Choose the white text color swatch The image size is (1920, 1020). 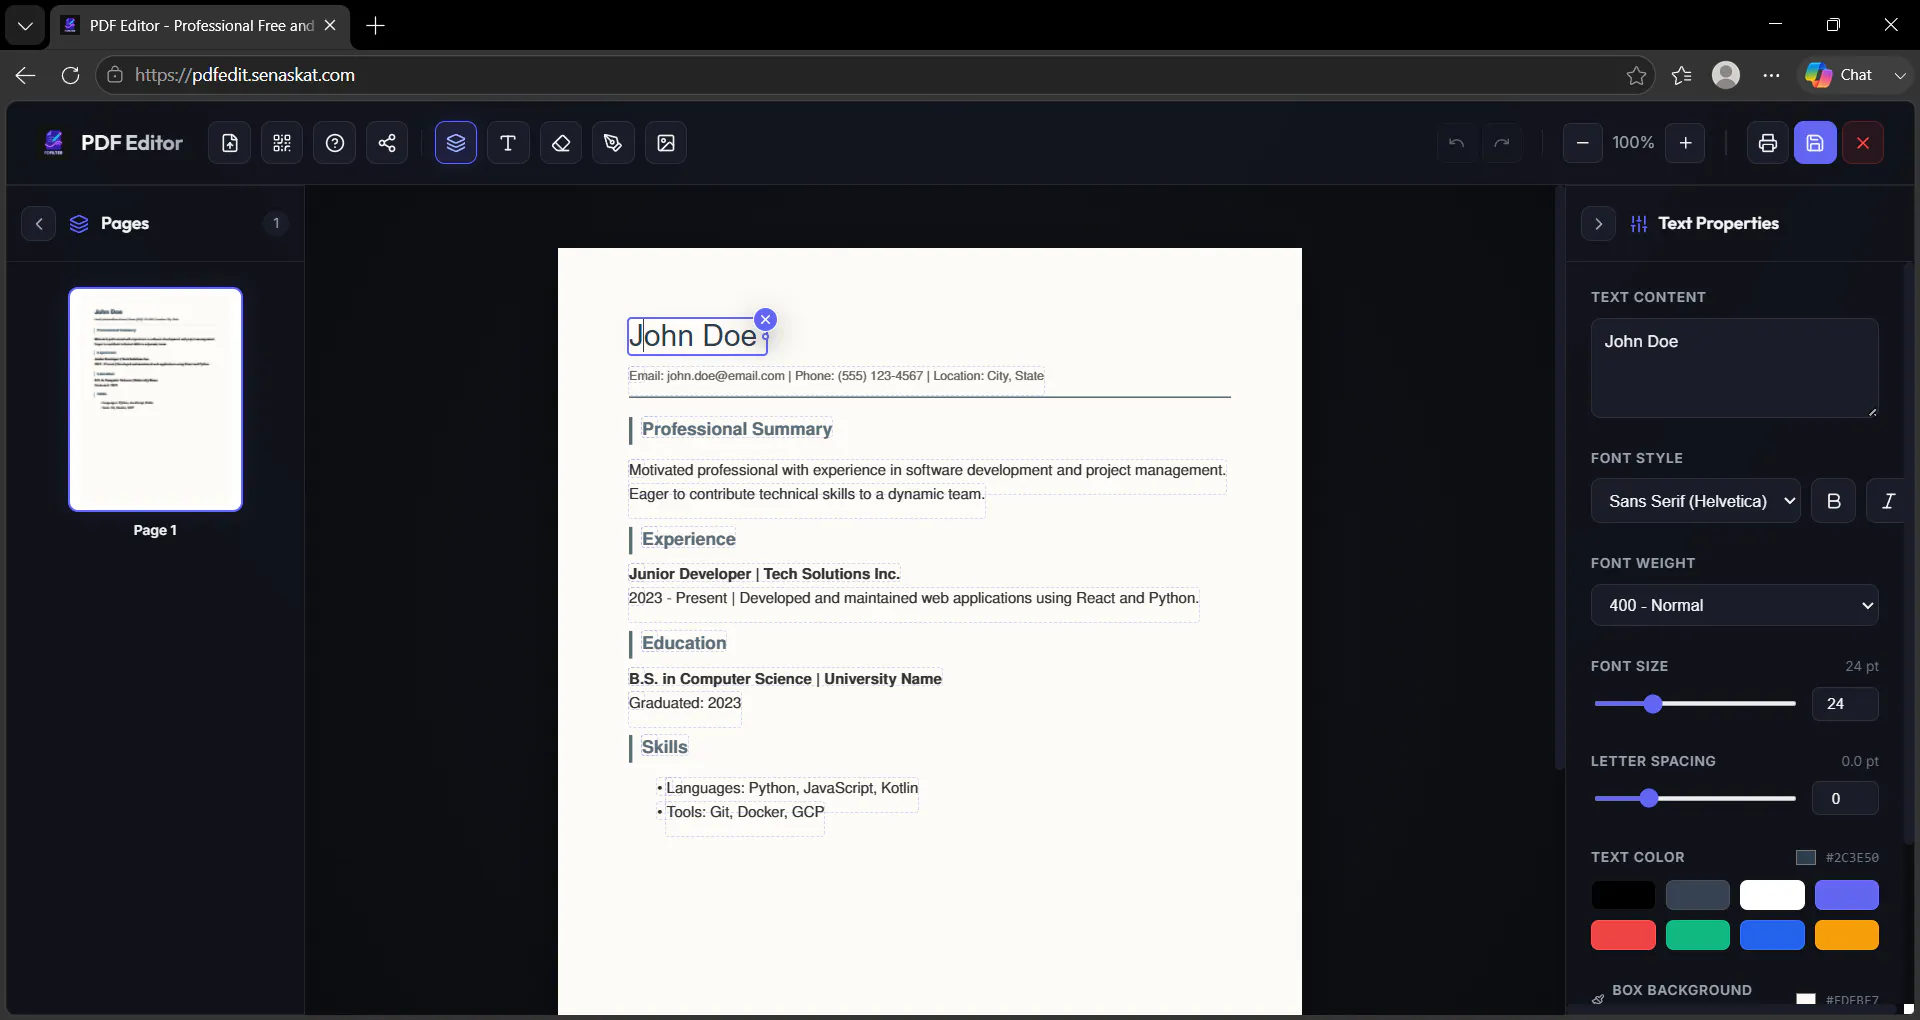[x=1772, y=895]
